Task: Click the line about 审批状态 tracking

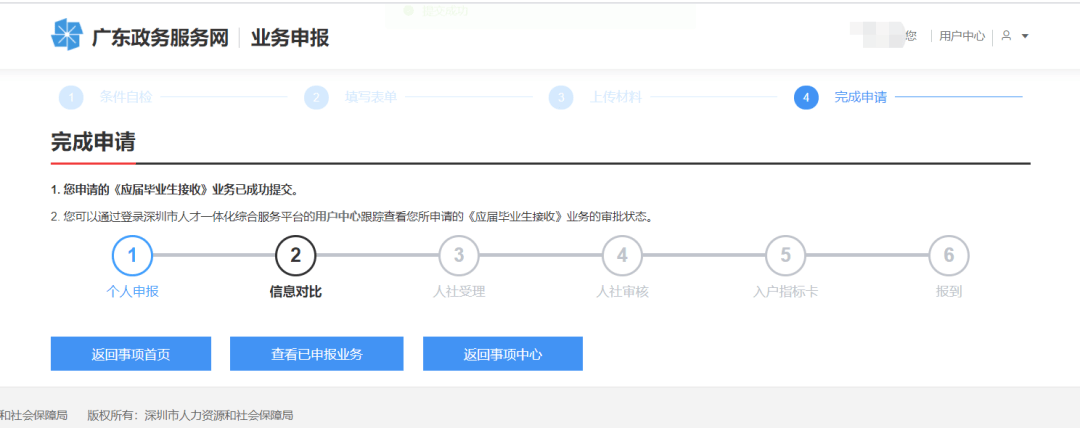Action: click(x=351, y=217)
